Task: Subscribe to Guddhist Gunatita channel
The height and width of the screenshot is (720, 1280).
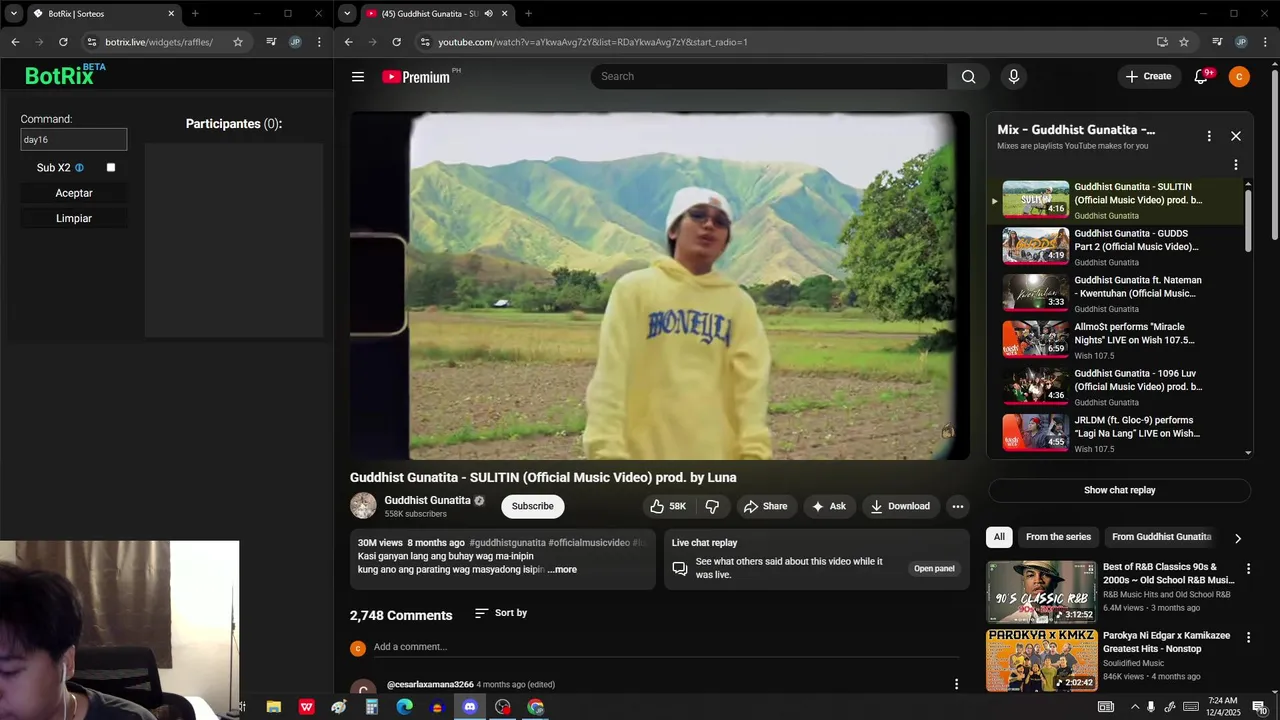Action: (x=532, y=506)
